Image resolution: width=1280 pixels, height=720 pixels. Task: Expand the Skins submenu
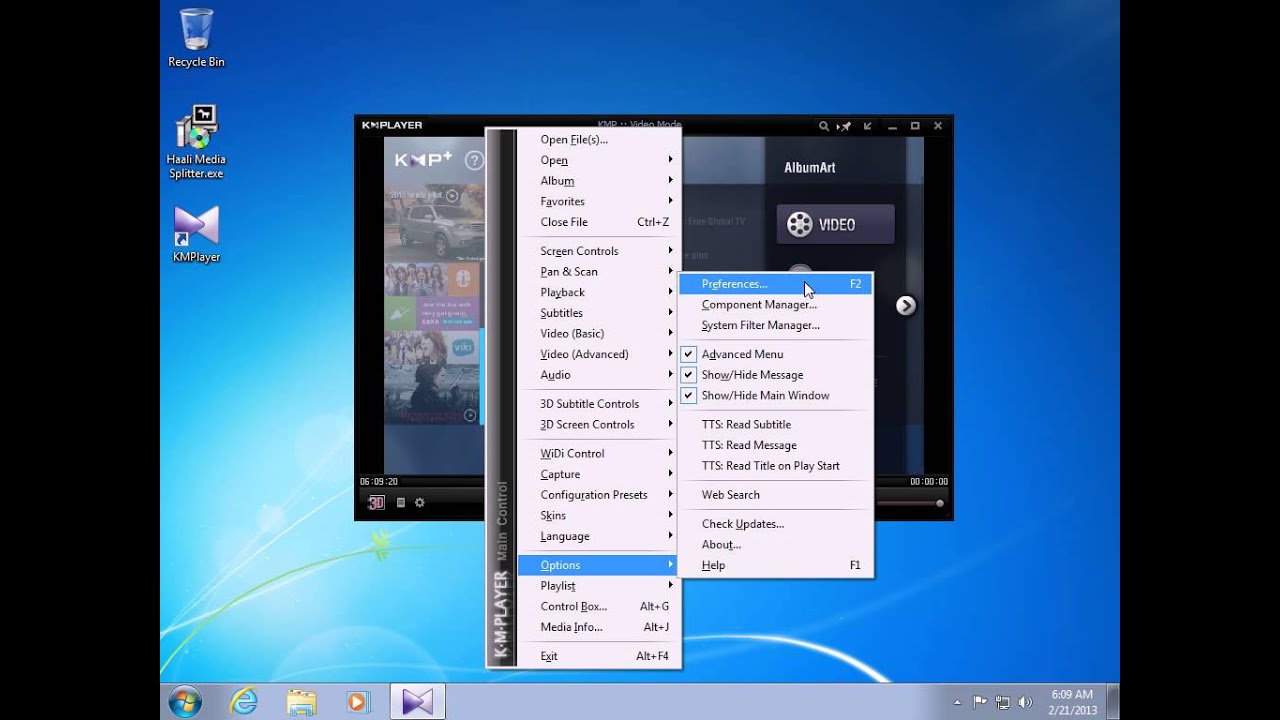point(598,516)
